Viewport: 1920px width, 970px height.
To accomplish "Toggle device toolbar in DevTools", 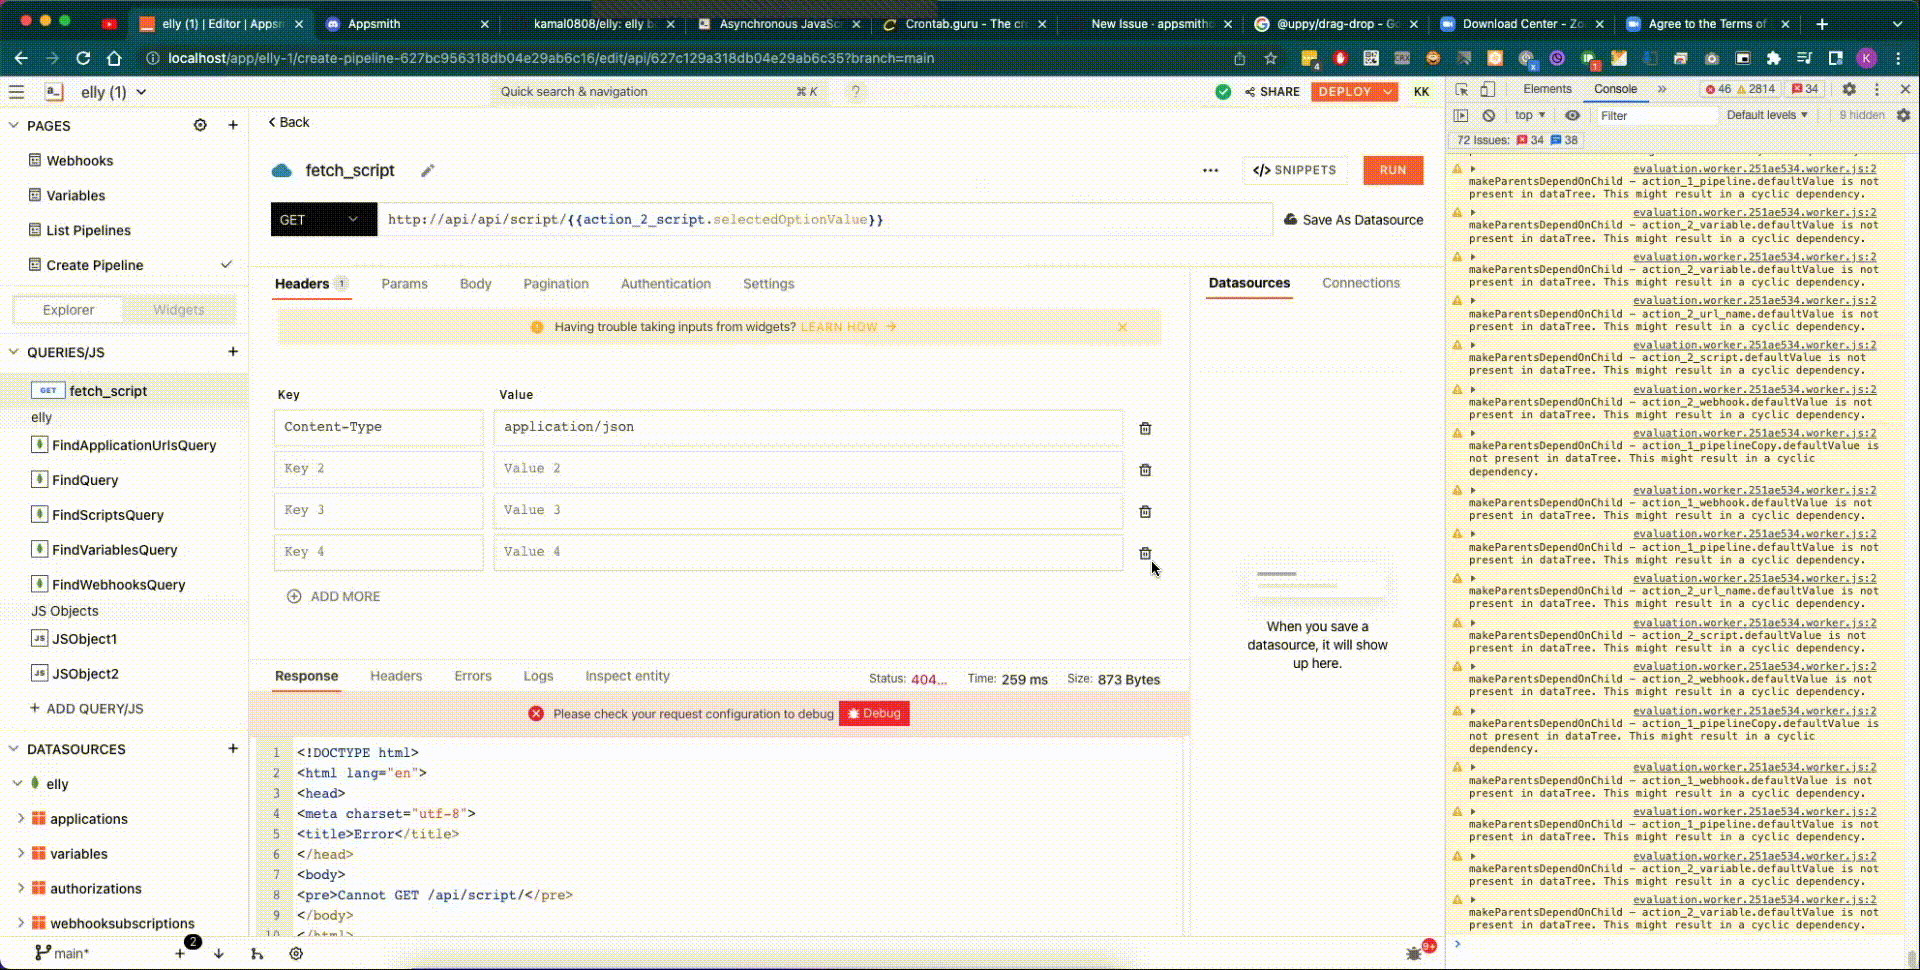I will [x=1488, y=90].
